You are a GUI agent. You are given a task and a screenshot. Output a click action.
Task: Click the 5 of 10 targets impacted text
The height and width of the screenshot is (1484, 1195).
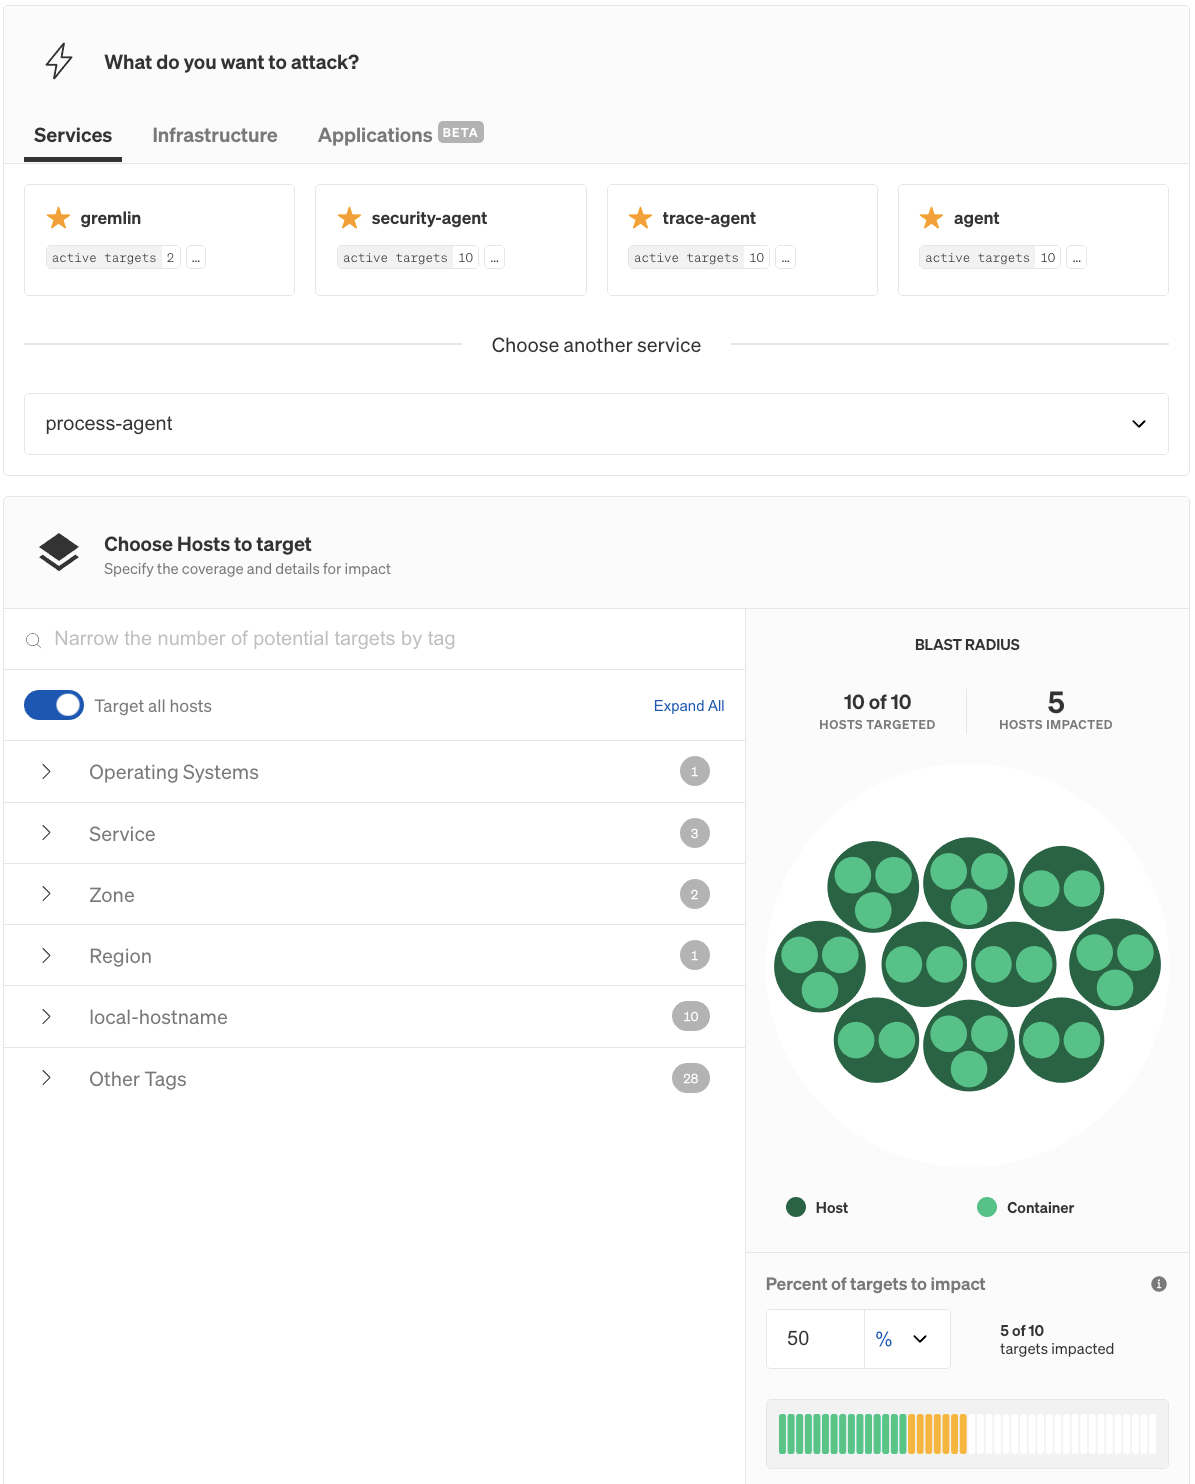click(x=1056, y=1340)
